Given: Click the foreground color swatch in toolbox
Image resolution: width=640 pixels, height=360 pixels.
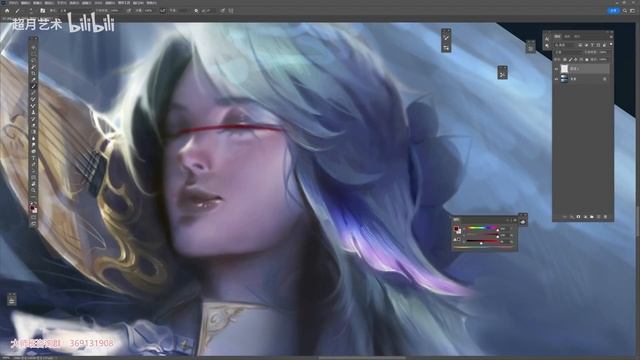Looking at the screenshot, I should [32, 207].
